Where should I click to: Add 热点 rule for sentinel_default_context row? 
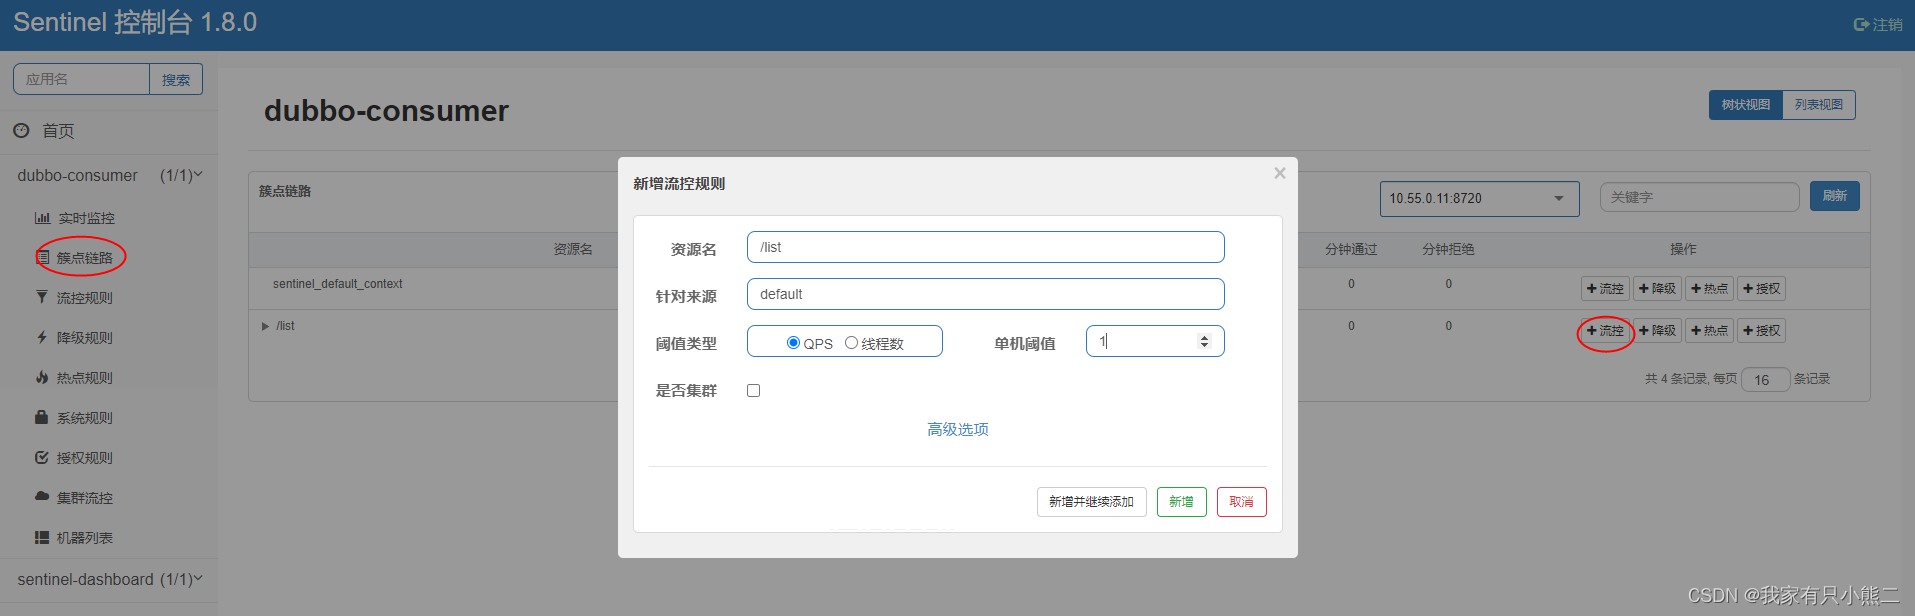(x=1709, y=289)
